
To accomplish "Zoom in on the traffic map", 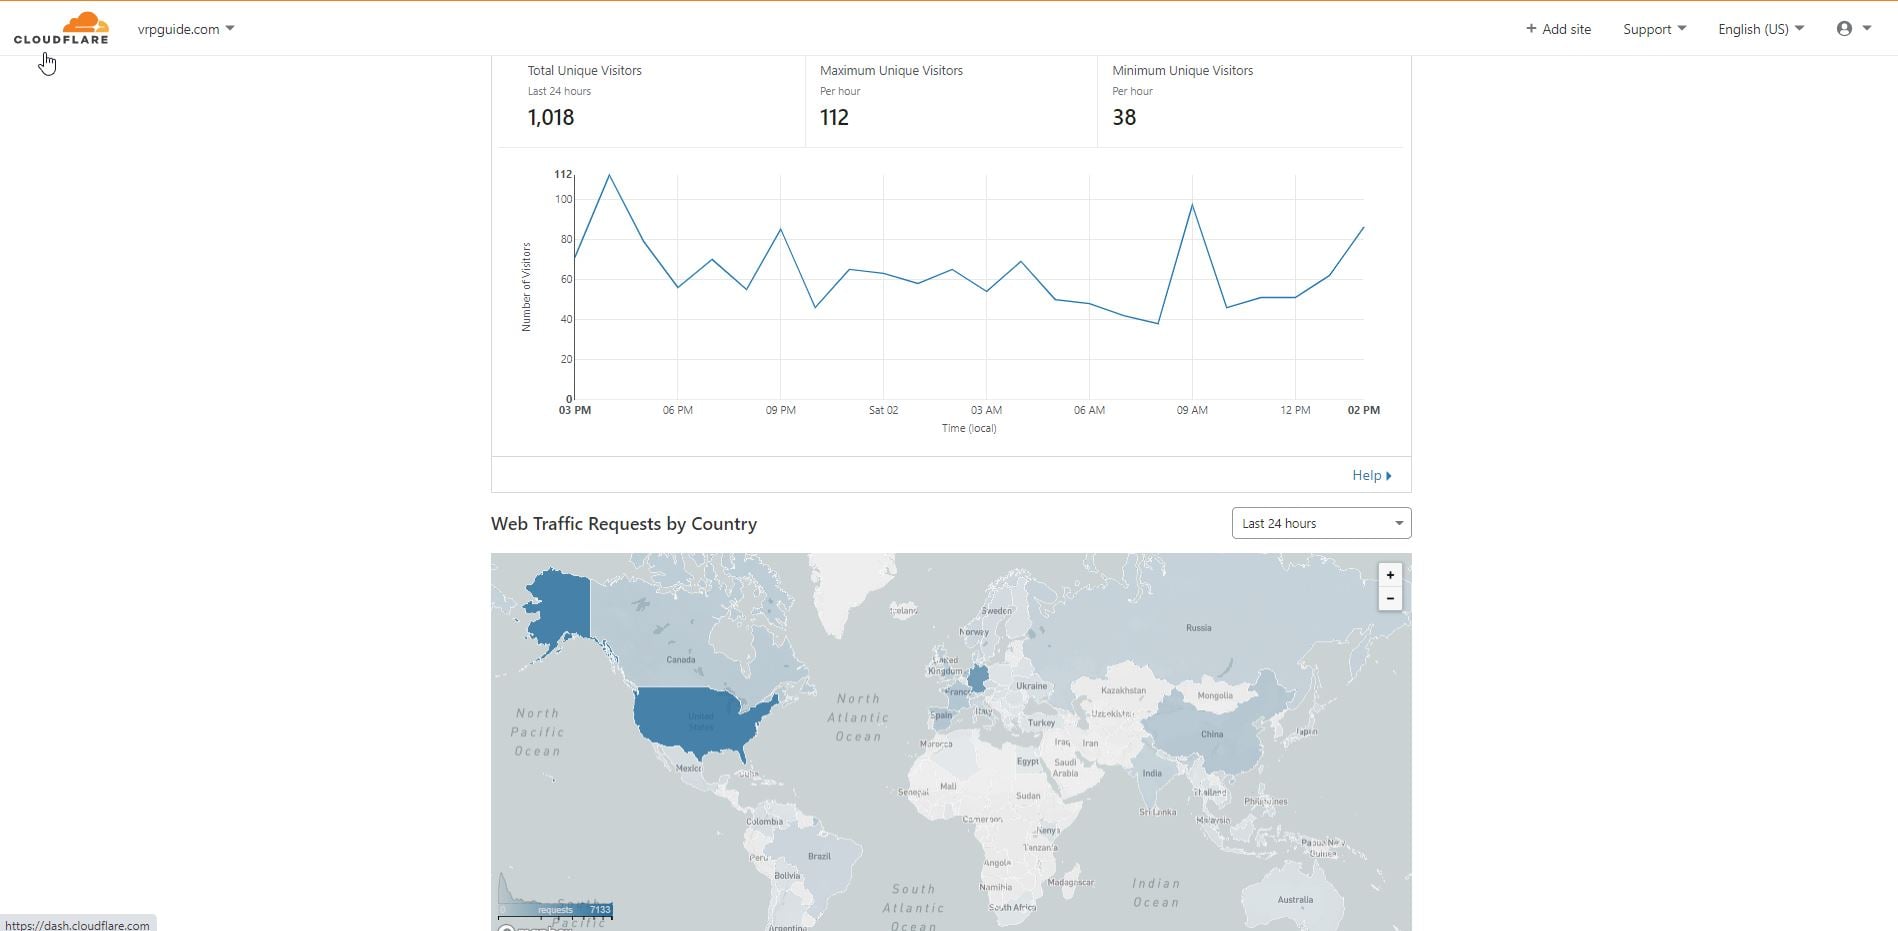I will pos(1389,575).
